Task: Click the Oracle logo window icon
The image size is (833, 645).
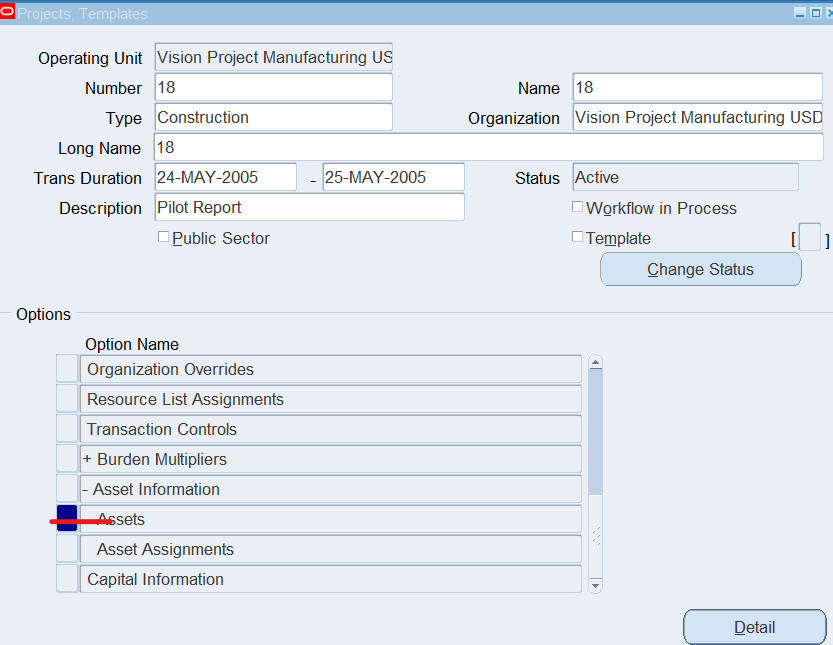Action: point(7,12)
